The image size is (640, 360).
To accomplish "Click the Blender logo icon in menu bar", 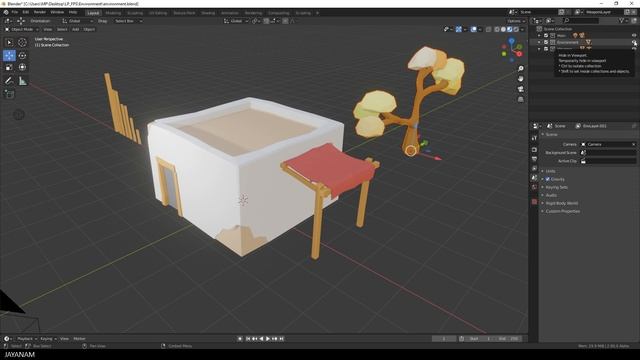I will coord(6,12).
